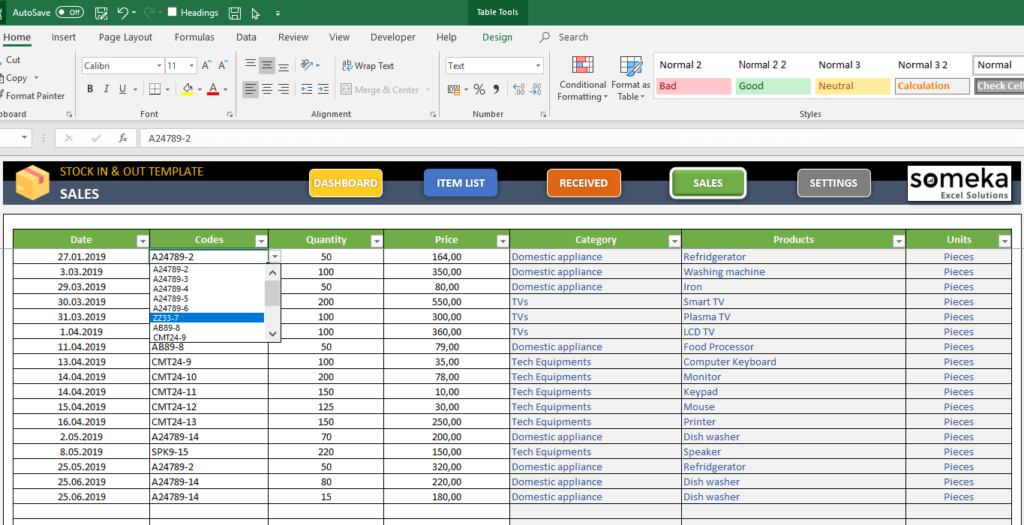Expand the Number format dropdown showing Text
The width and height of the screenshot is (1024, 525).
[x=536, y=66]
